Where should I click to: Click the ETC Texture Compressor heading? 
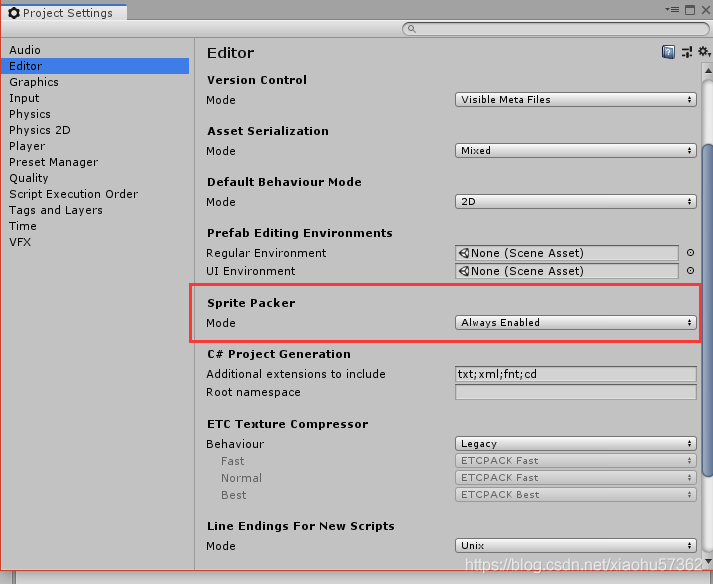(x=287, y=424)
